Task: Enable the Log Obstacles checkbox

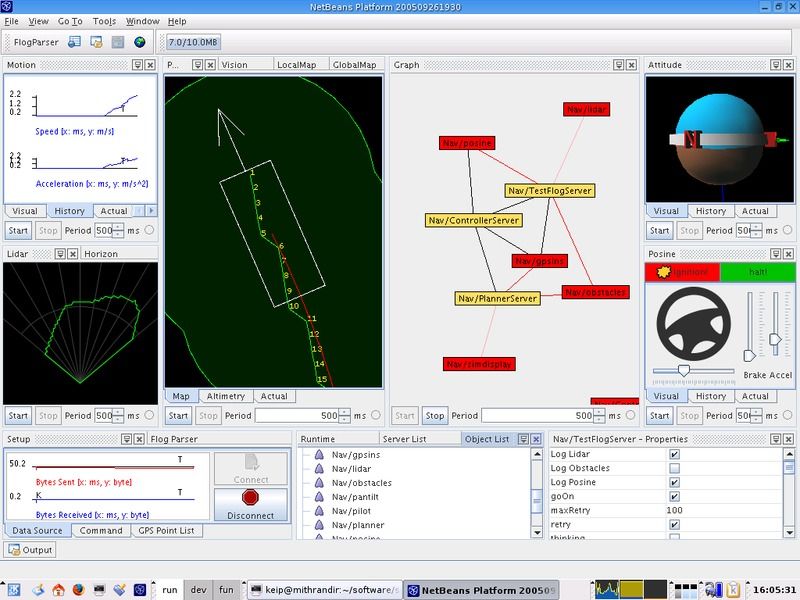Action: [x=674, y=468]
